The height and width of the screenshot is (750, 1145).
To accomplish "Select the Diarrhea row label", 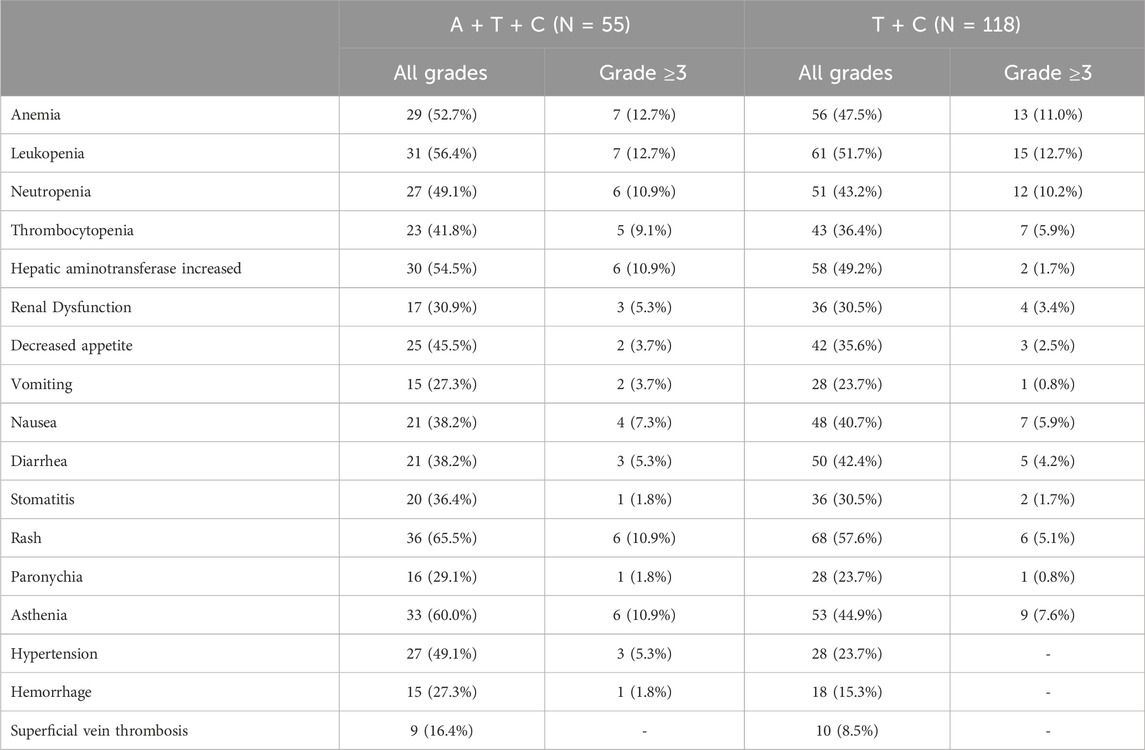I will (39, 462).
